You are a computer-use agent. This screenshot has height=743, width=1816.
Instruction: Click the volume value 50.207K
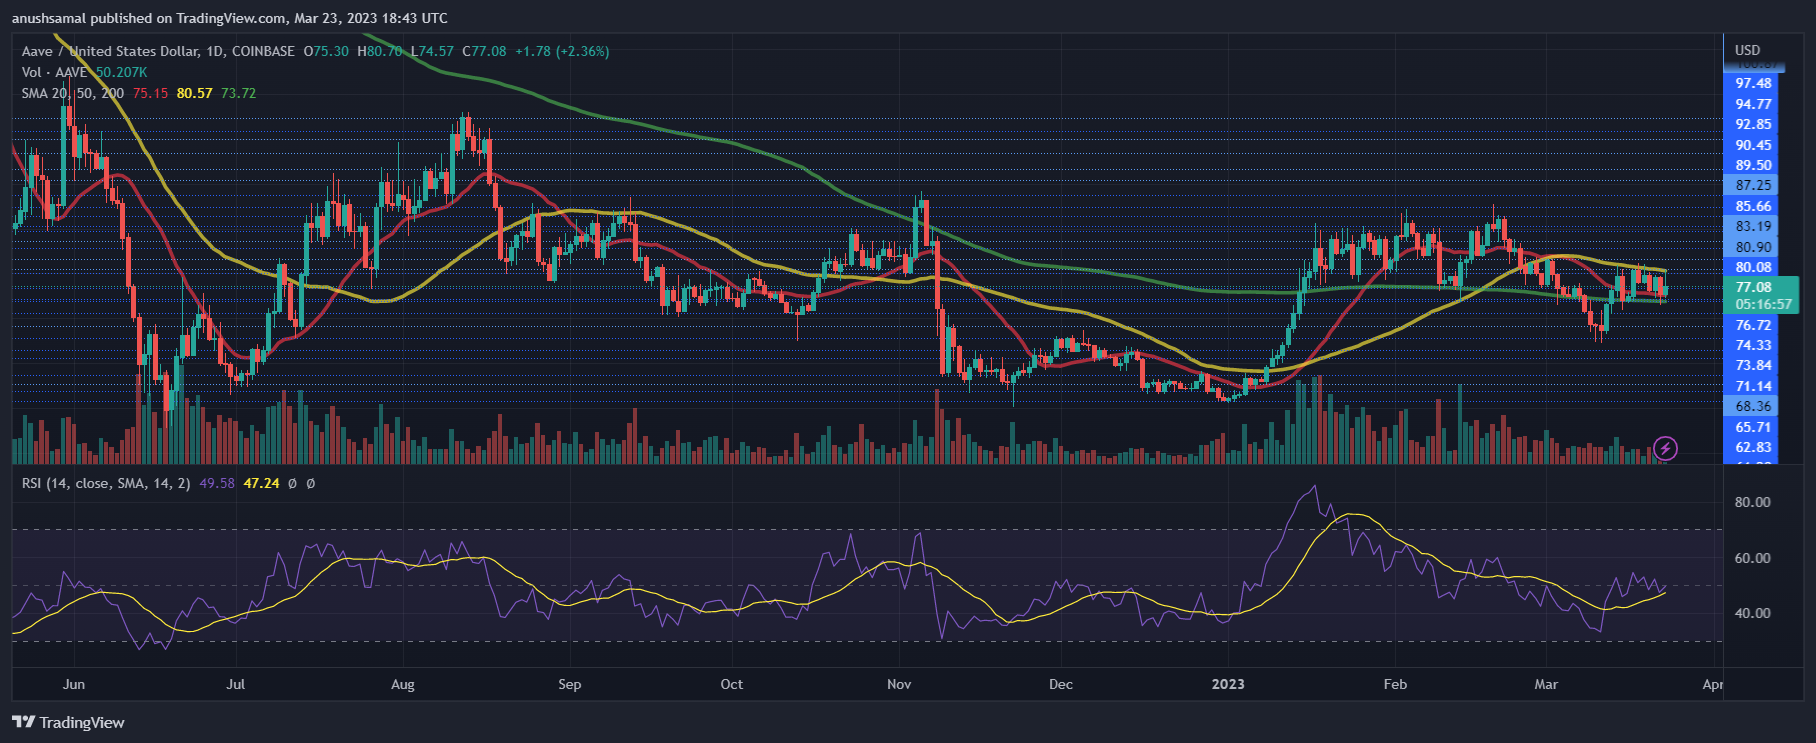[121, 72]
